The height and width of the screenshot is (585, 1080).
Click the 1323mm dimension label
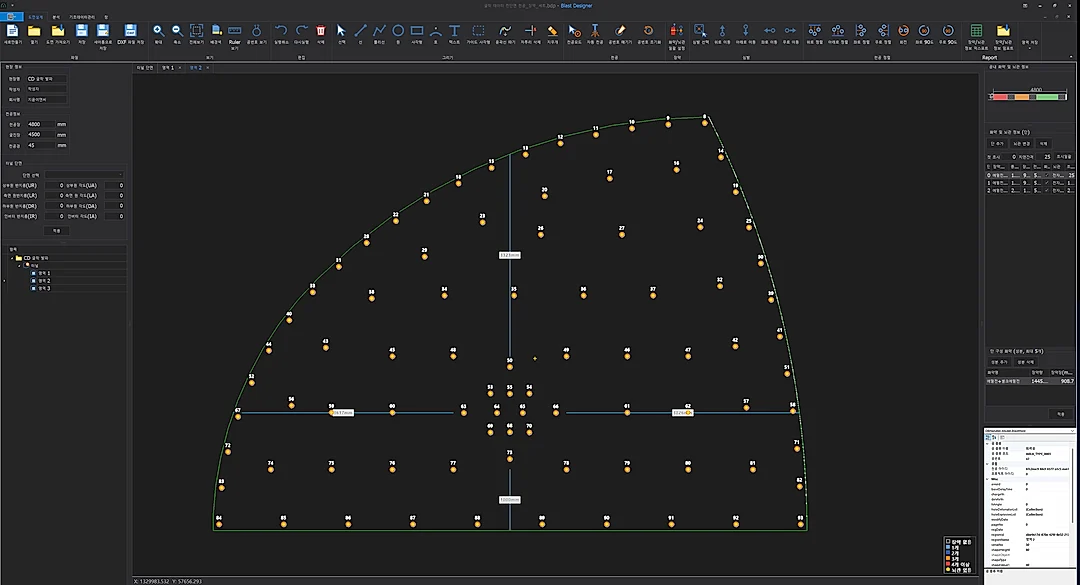510,256
